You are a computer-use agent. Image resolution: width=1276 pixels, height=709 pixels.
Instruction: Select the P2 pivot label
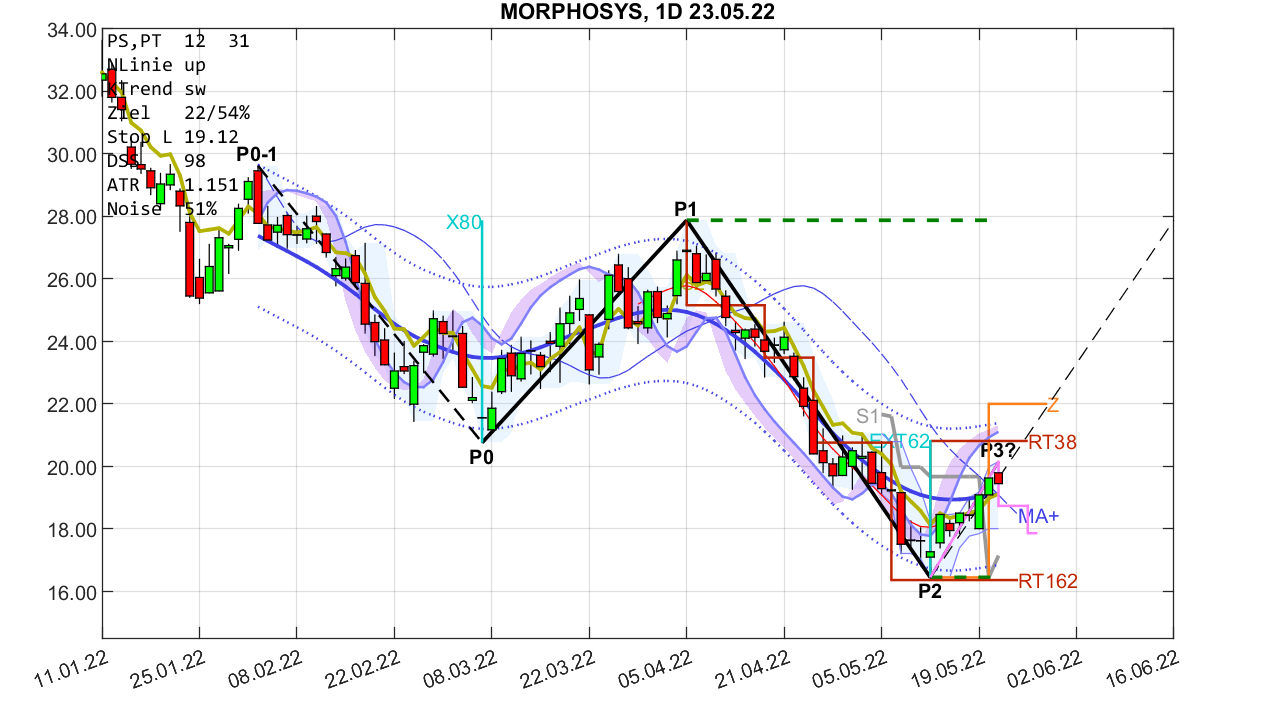pyautogui.click(x=930, y=591)
